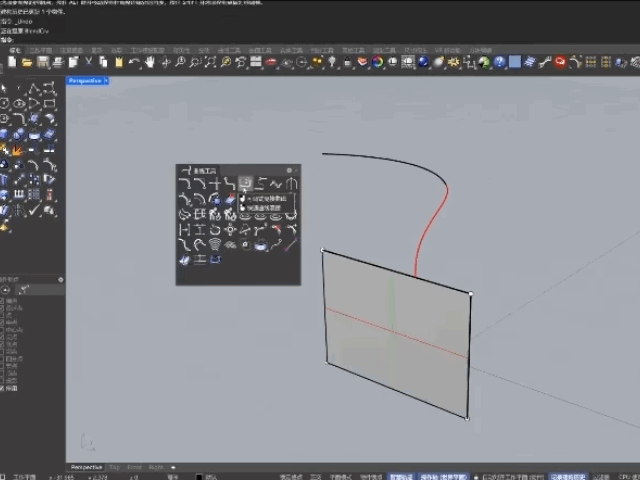This screenshot has width=640, height=480.
Task: Toggle the third object snap checkbox
Action: point(3,315)
